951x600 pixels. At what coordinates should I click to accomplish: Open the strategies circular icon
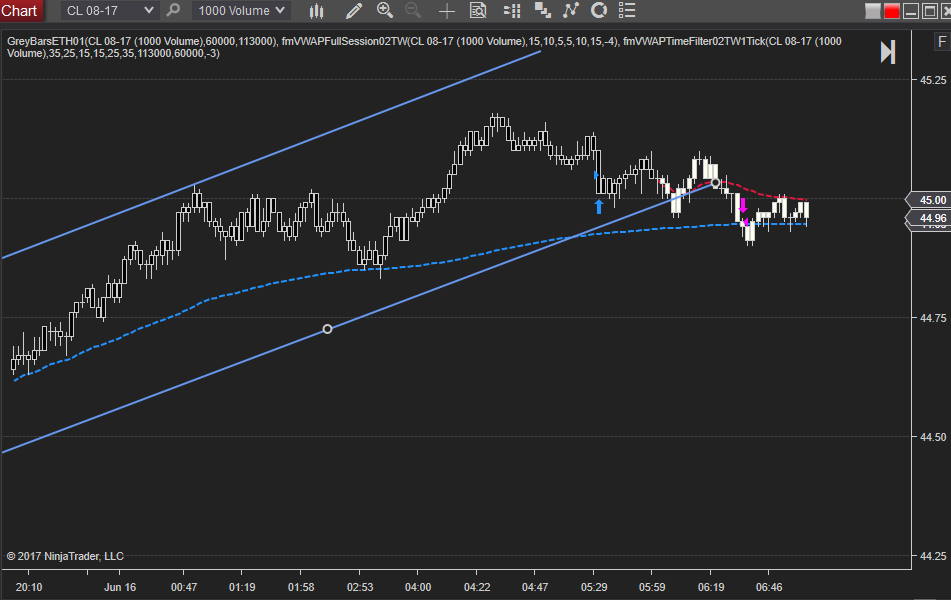coord(599,10)
